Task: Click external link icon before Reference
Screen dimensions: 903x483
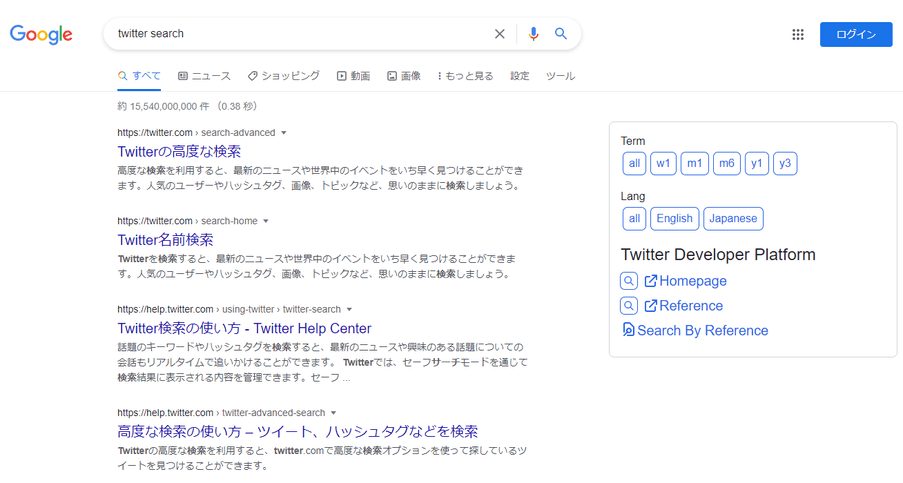Action: (651, 306)
